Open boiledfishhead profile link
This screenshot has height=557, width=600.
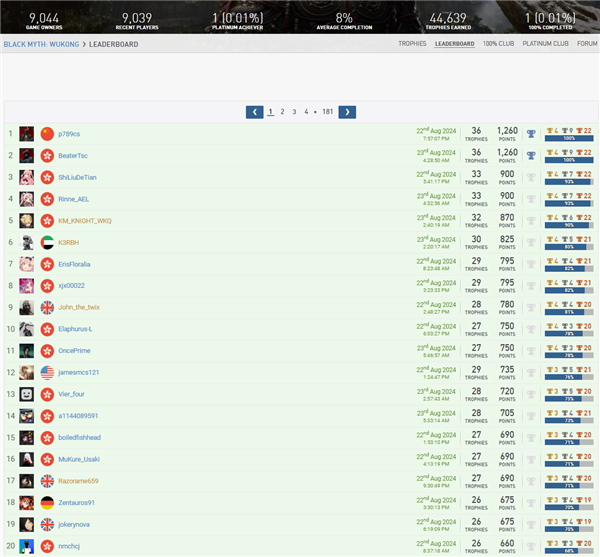tap(80, 438)
